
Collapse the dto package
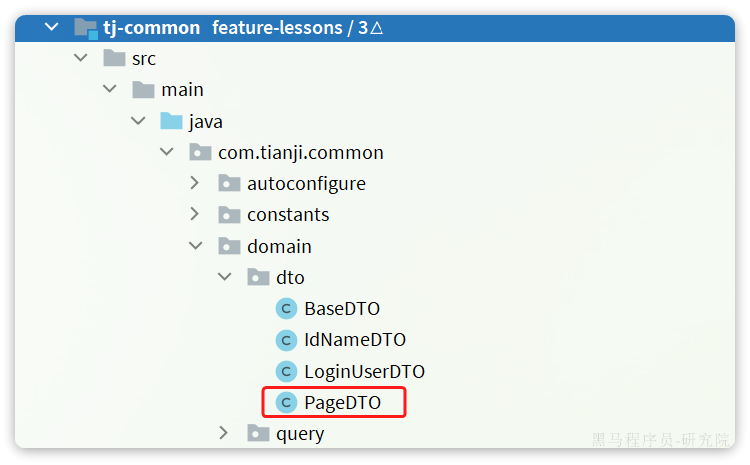pyautogui.click(x=224, y=277)
